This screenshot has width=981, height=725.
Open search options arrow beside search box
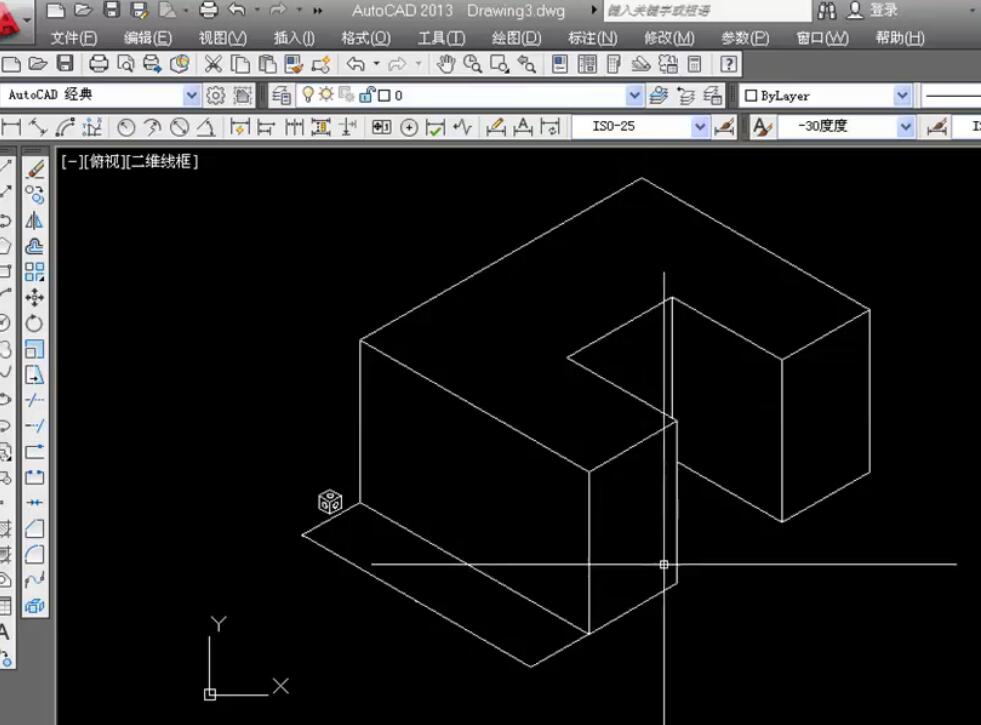(x=594, y=10)
